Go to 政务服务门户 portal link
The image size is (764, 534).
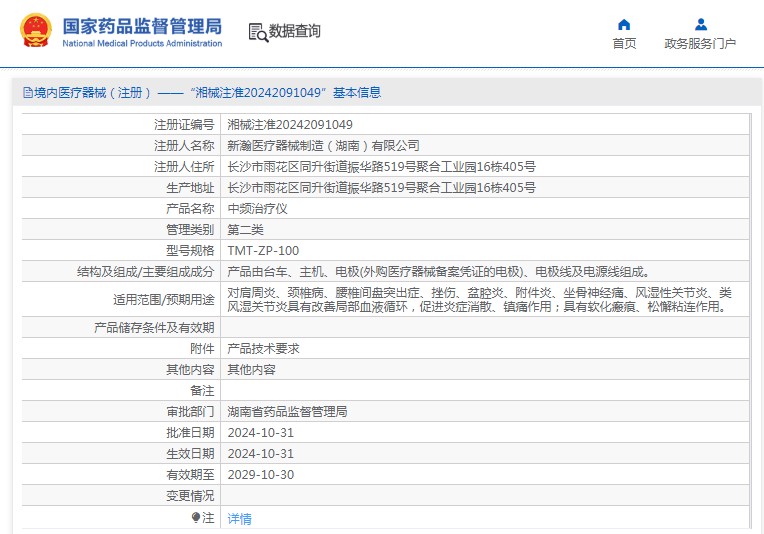[700, 44]
